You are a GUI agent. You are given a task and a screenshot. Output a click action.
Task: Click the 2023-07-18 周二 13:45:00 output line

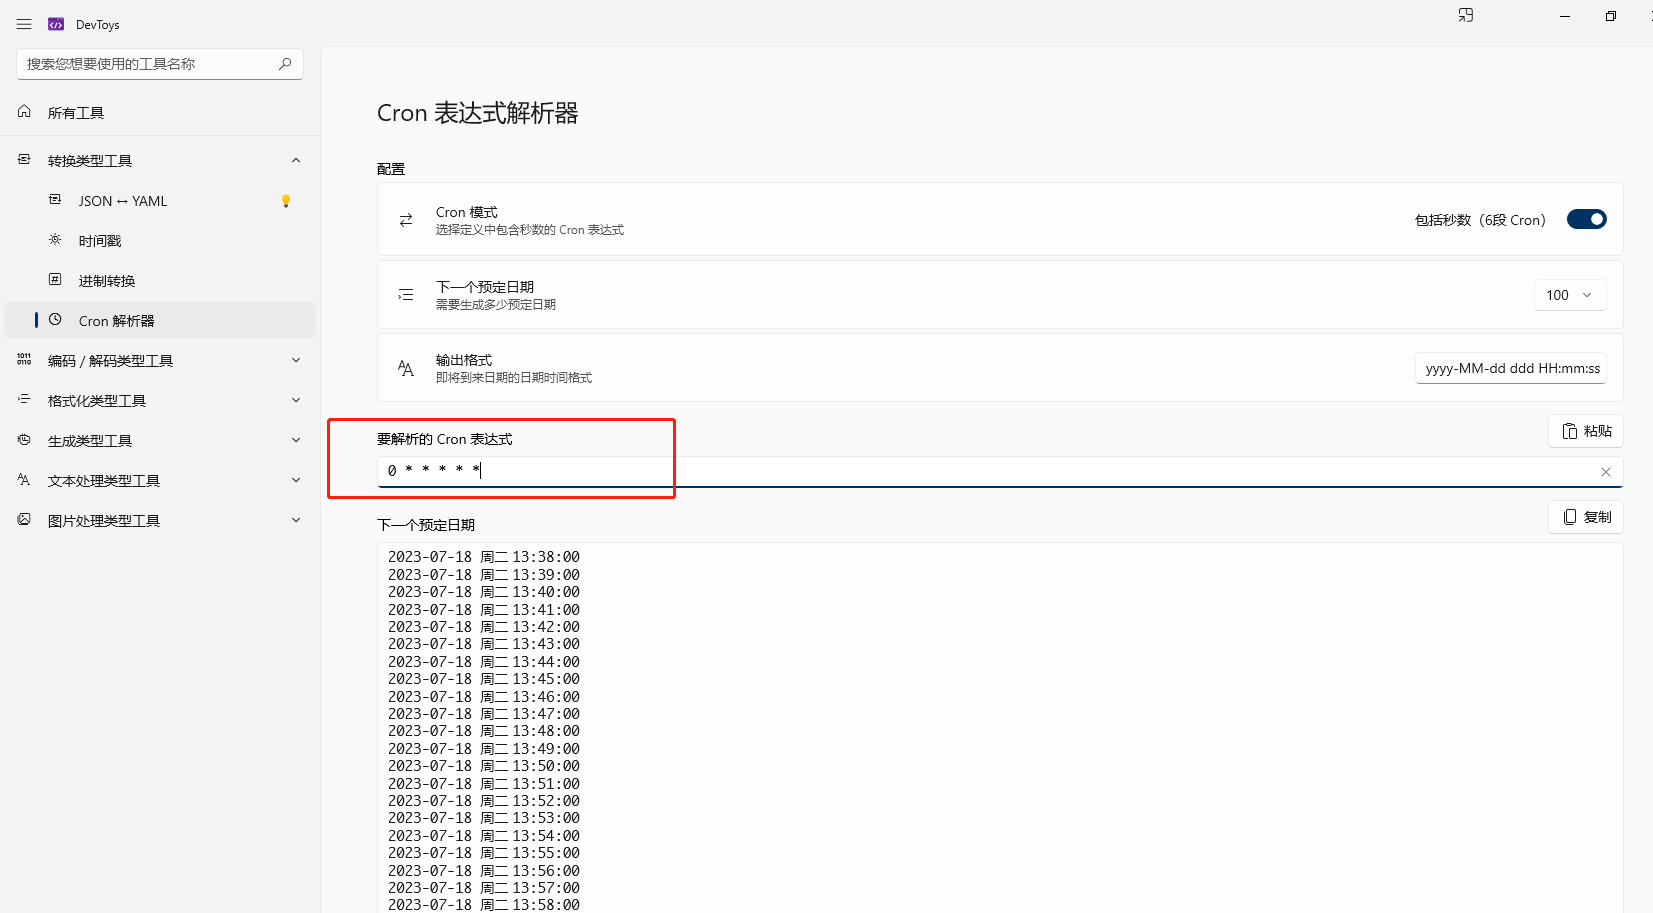[484, 679]
